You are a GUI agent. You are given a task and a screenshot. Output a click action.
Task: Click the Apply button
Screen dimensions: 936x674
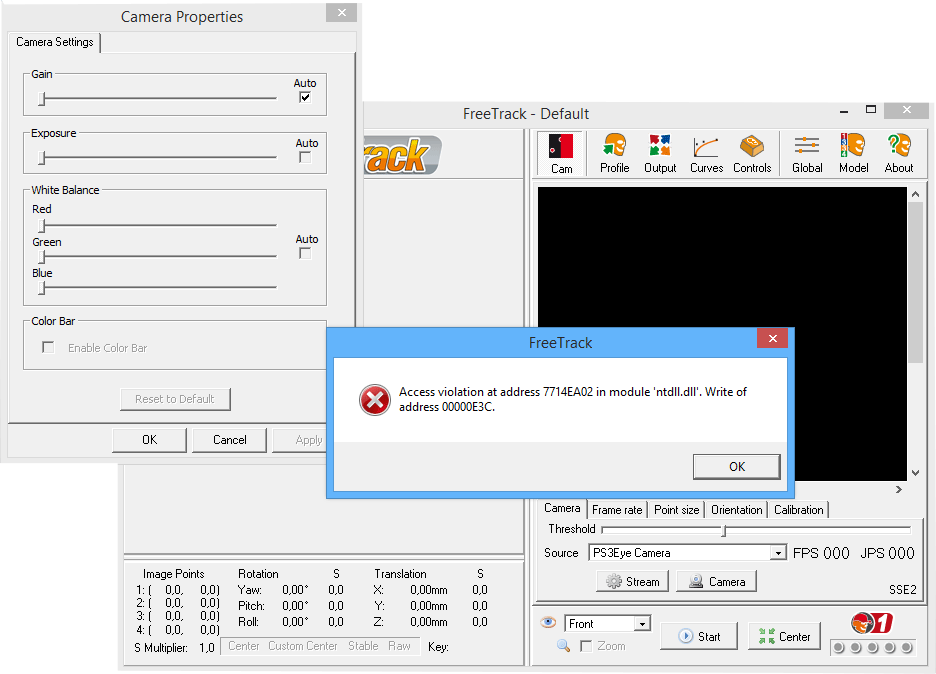300,440
